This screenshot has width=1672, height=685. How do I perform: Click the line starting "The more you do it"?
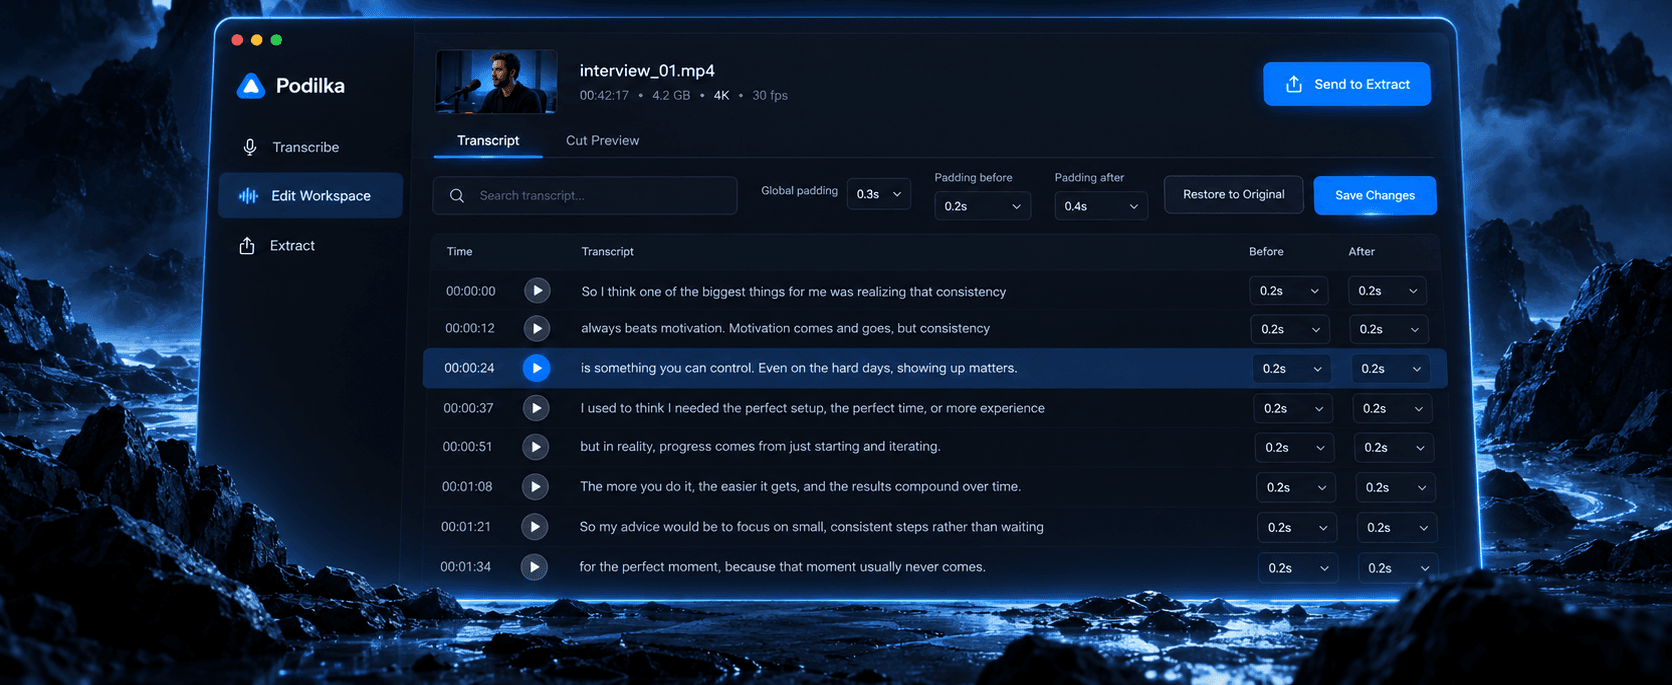pos(800,487)
